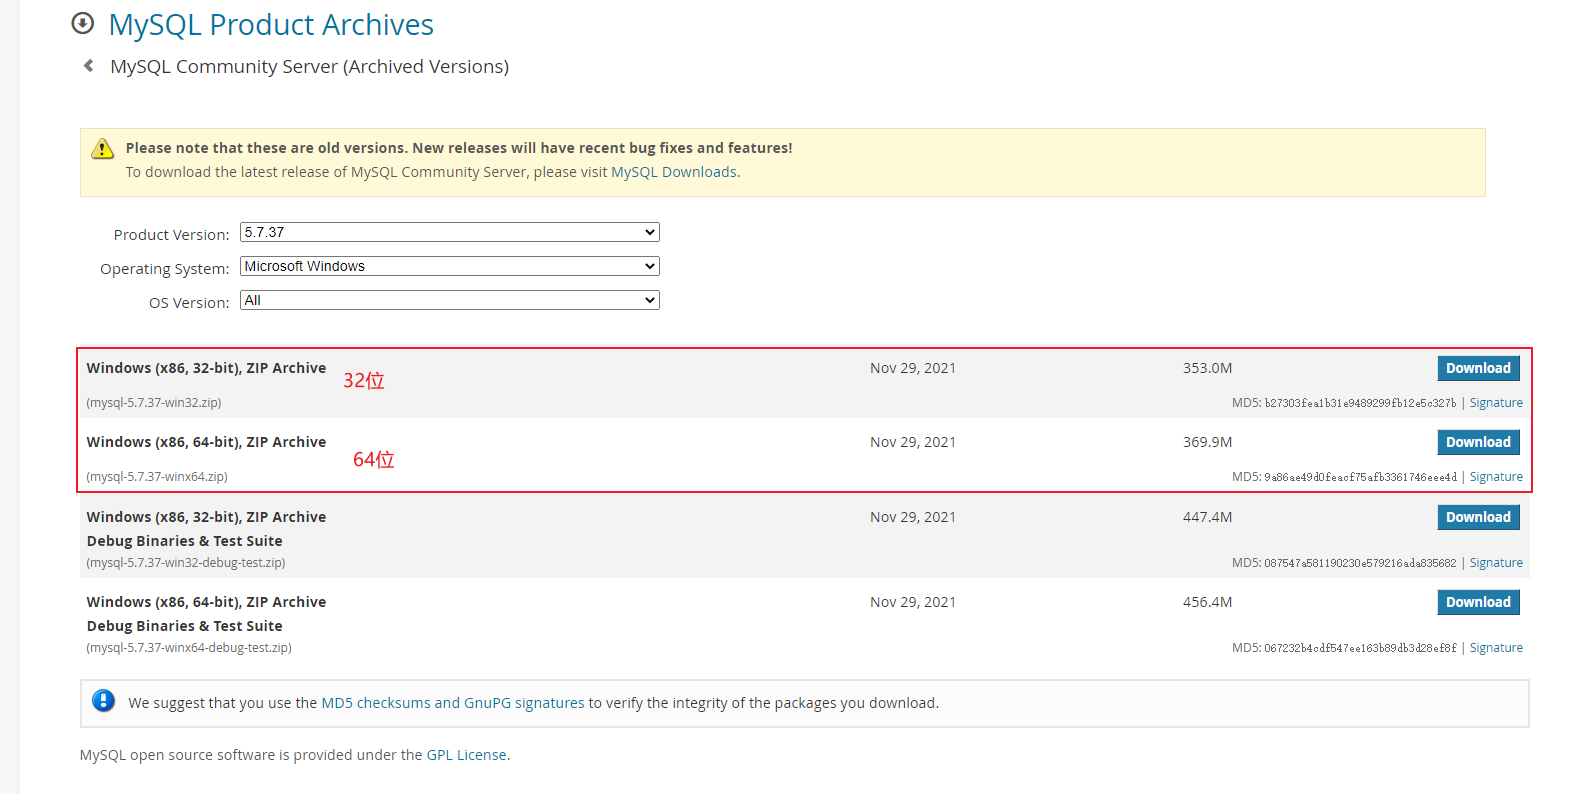
Task: Click the MD5 hash starting with 9a86ae
Action: (1360, 477)
